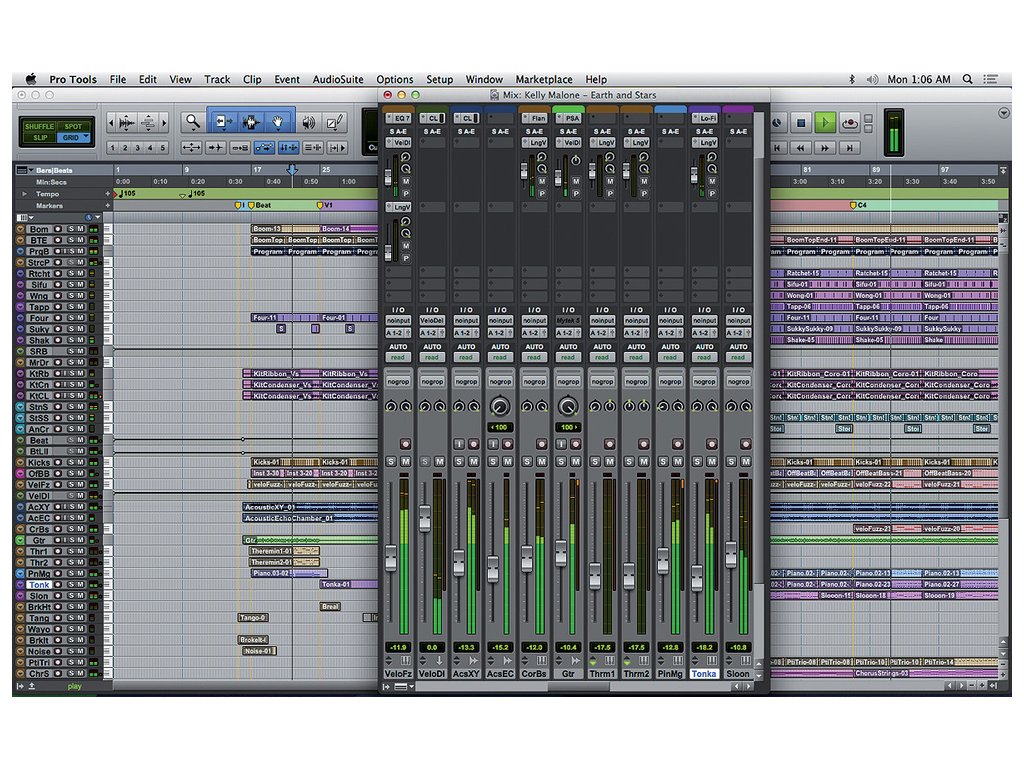Record-enable the Tonka mixer channel
This screenshot has width=1024, height=768.
[712, 444]
